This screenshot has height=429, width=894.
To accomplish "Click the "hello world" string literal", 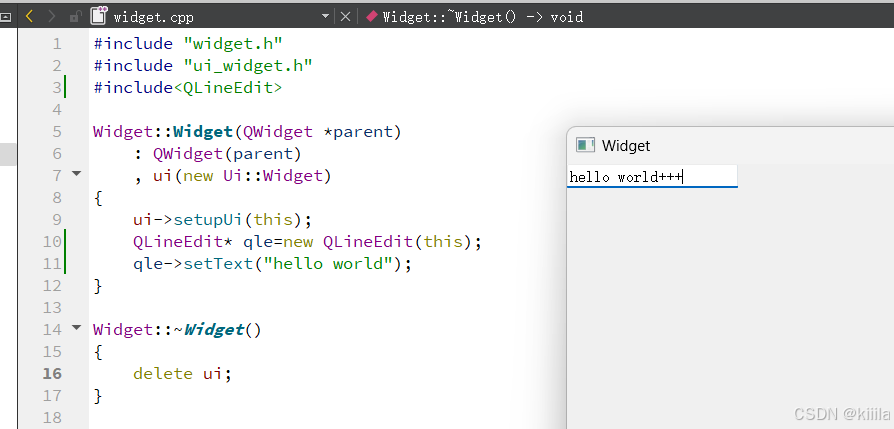I will click(x=328, y=264).
